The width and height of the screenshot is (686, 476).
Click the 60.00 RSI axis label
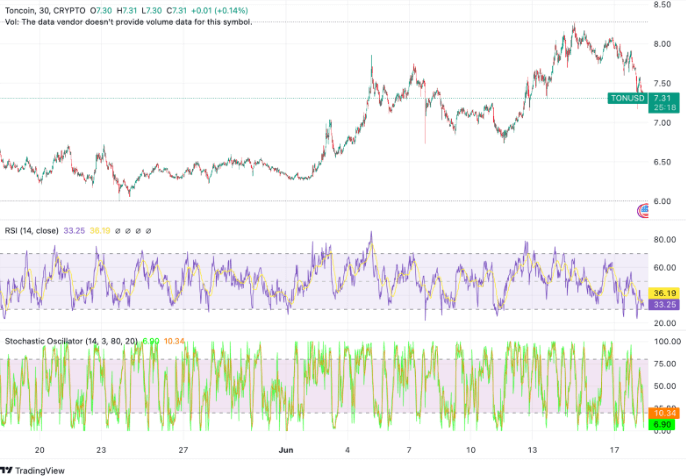coord(665,267)
